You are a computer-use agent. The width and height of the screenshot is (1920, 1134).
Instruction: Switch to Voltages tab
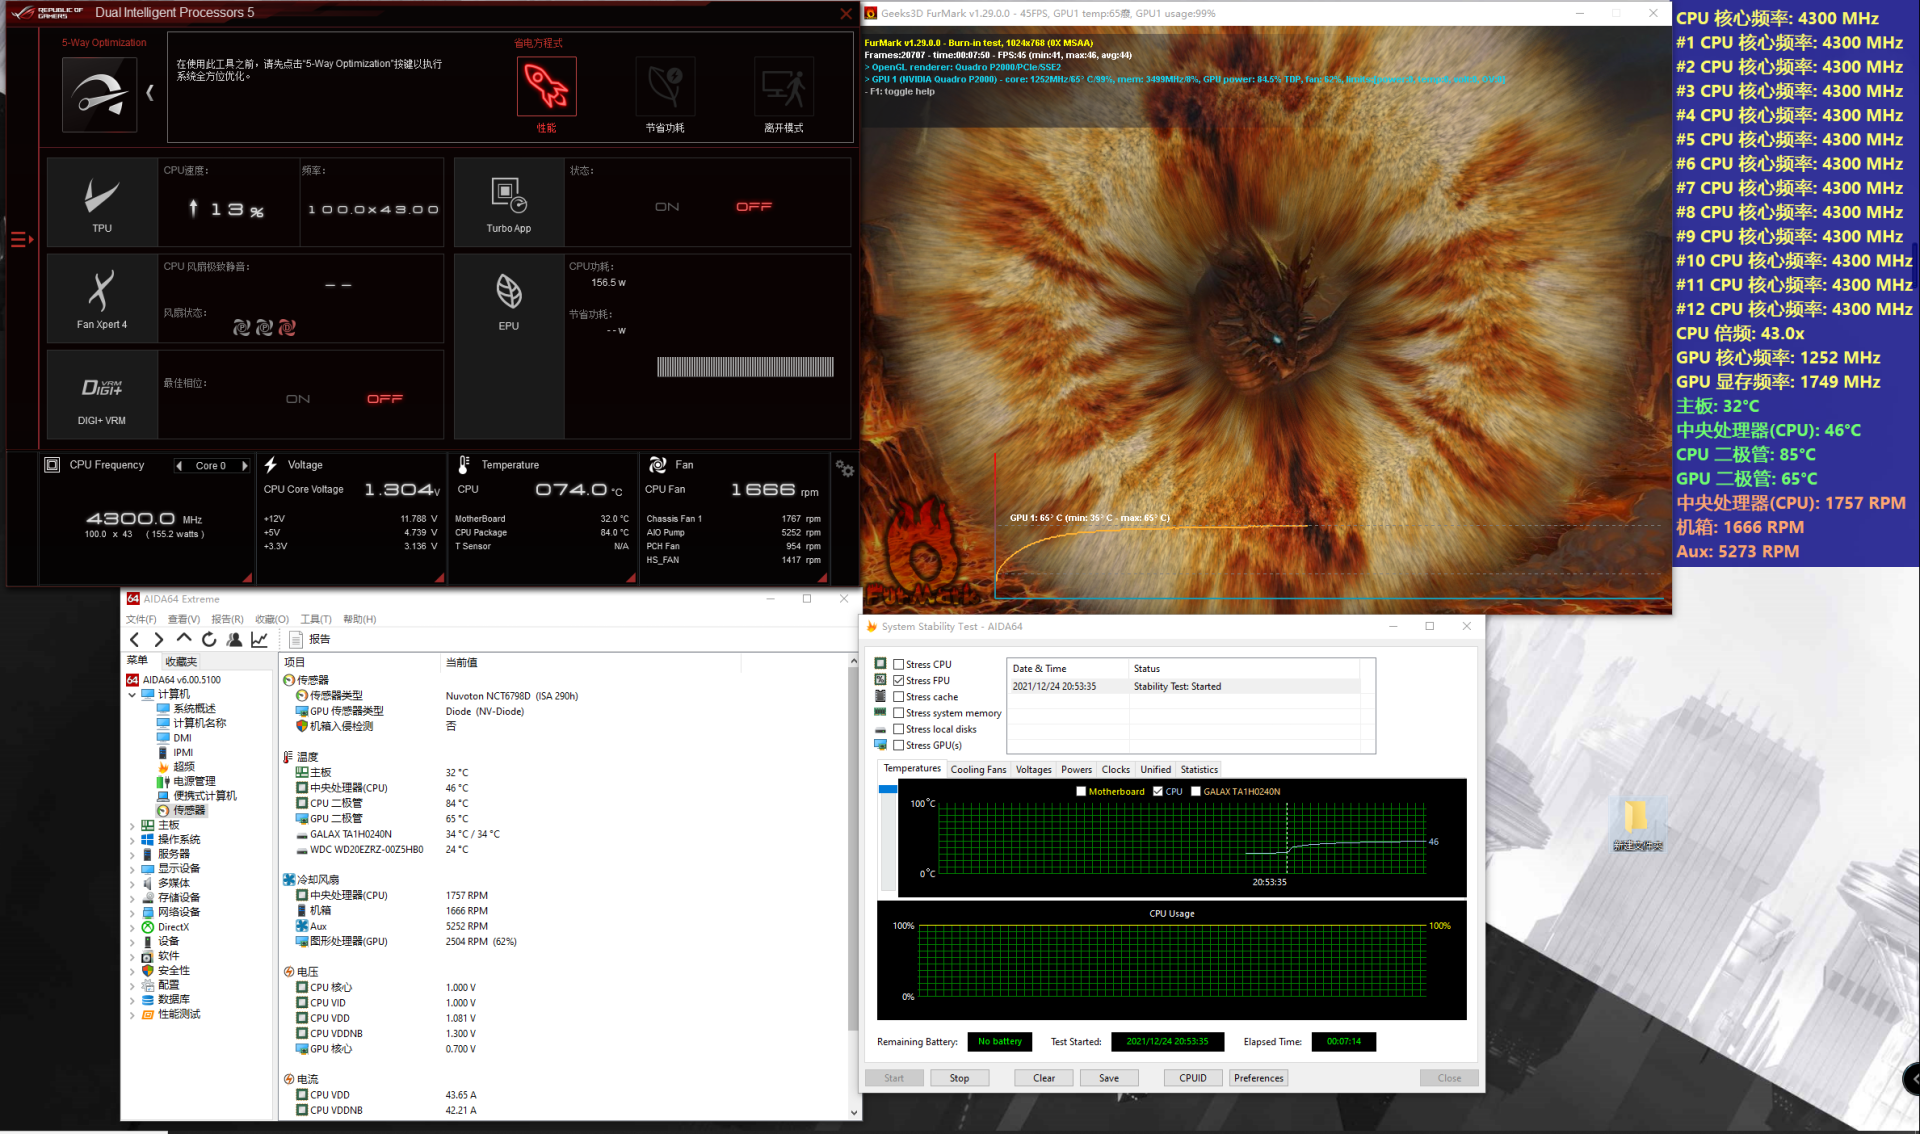coord(1033,769)
